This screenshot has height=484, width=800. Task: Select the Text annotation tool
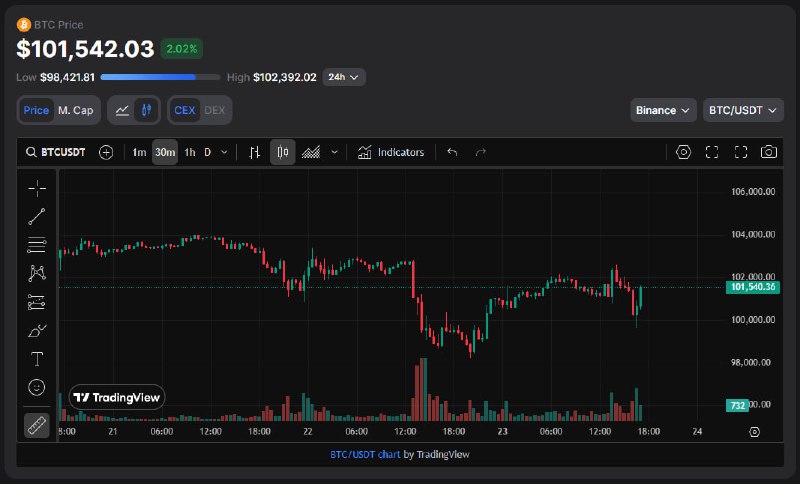(x=37, y=359)
